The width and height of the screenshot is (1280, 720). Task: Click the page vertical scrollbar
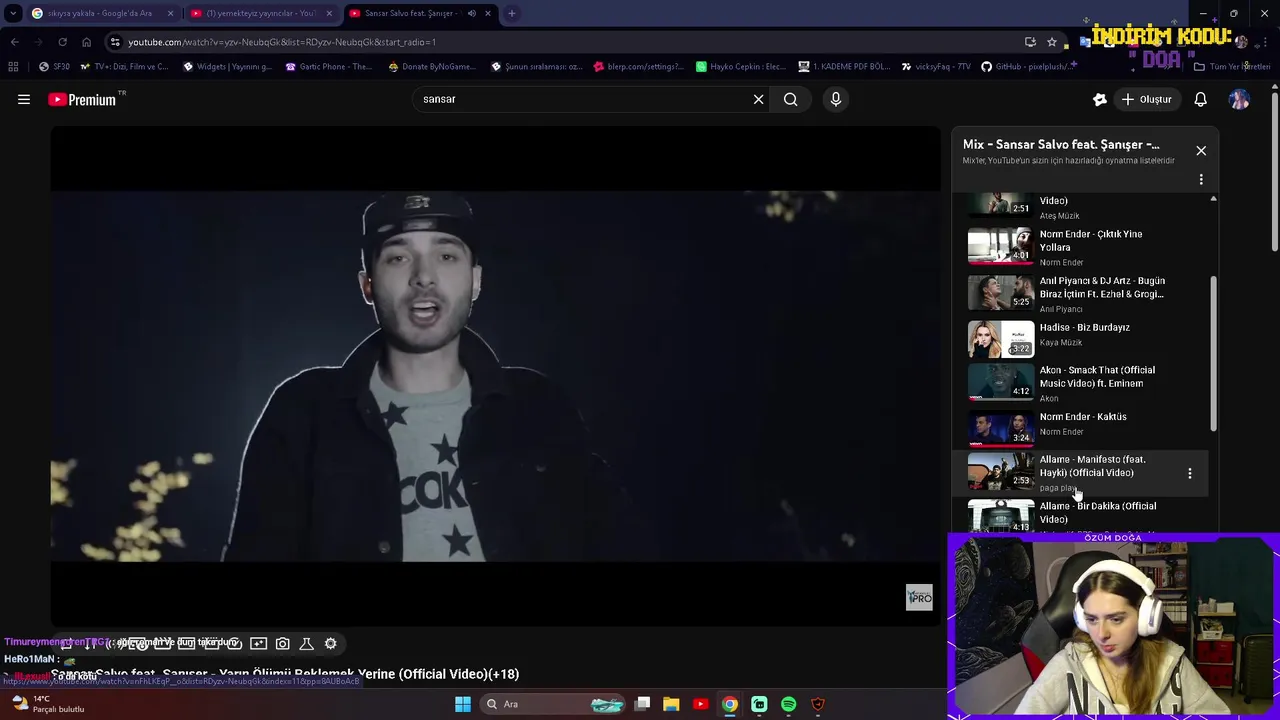pos(1275,170)
